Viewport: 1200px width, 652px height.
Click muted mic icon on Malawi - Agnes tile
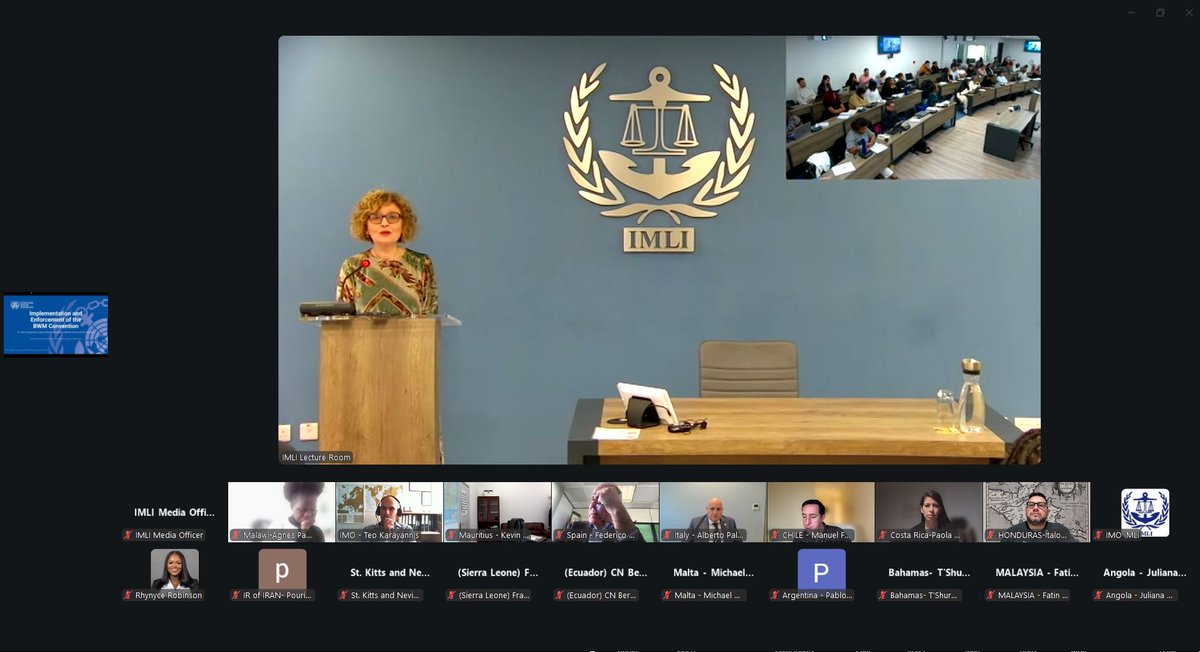[x=236, y=535]
